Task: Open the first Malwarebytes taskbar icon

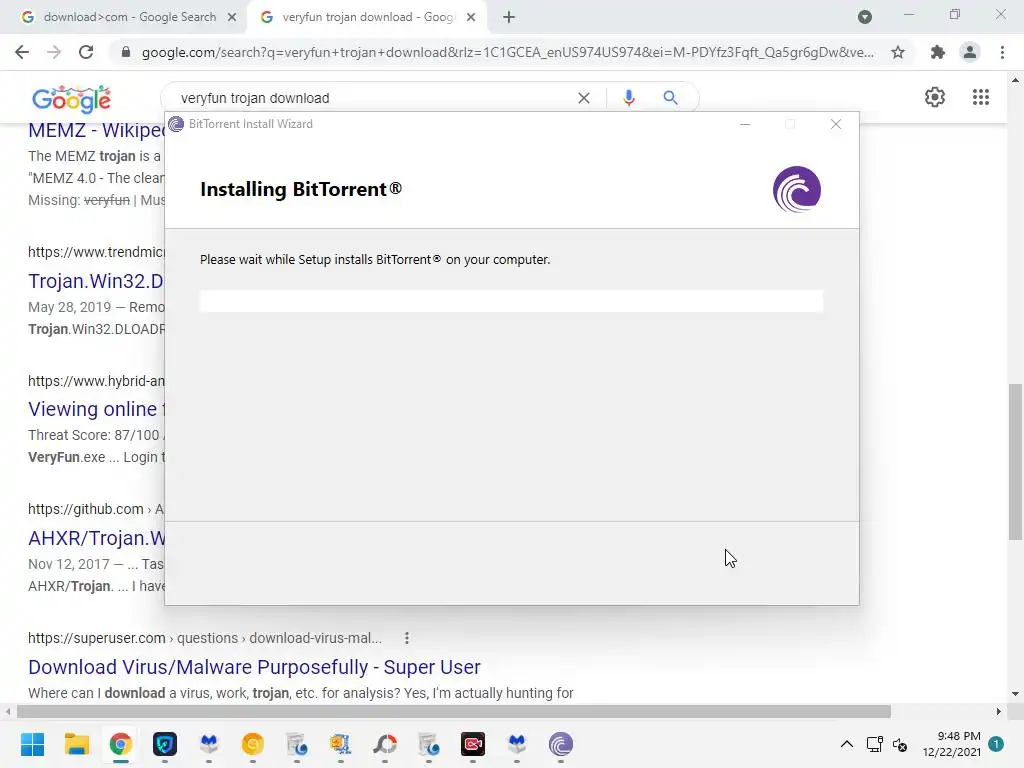Action: [209, 744]
